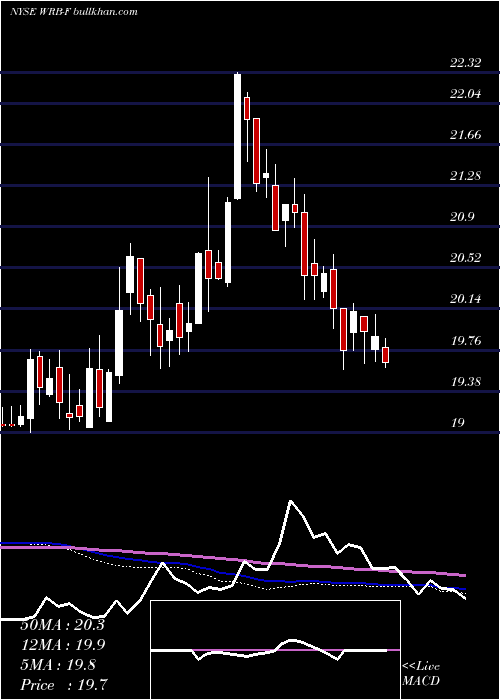Click the 19.38 price axis label

(x=465, y=382)
